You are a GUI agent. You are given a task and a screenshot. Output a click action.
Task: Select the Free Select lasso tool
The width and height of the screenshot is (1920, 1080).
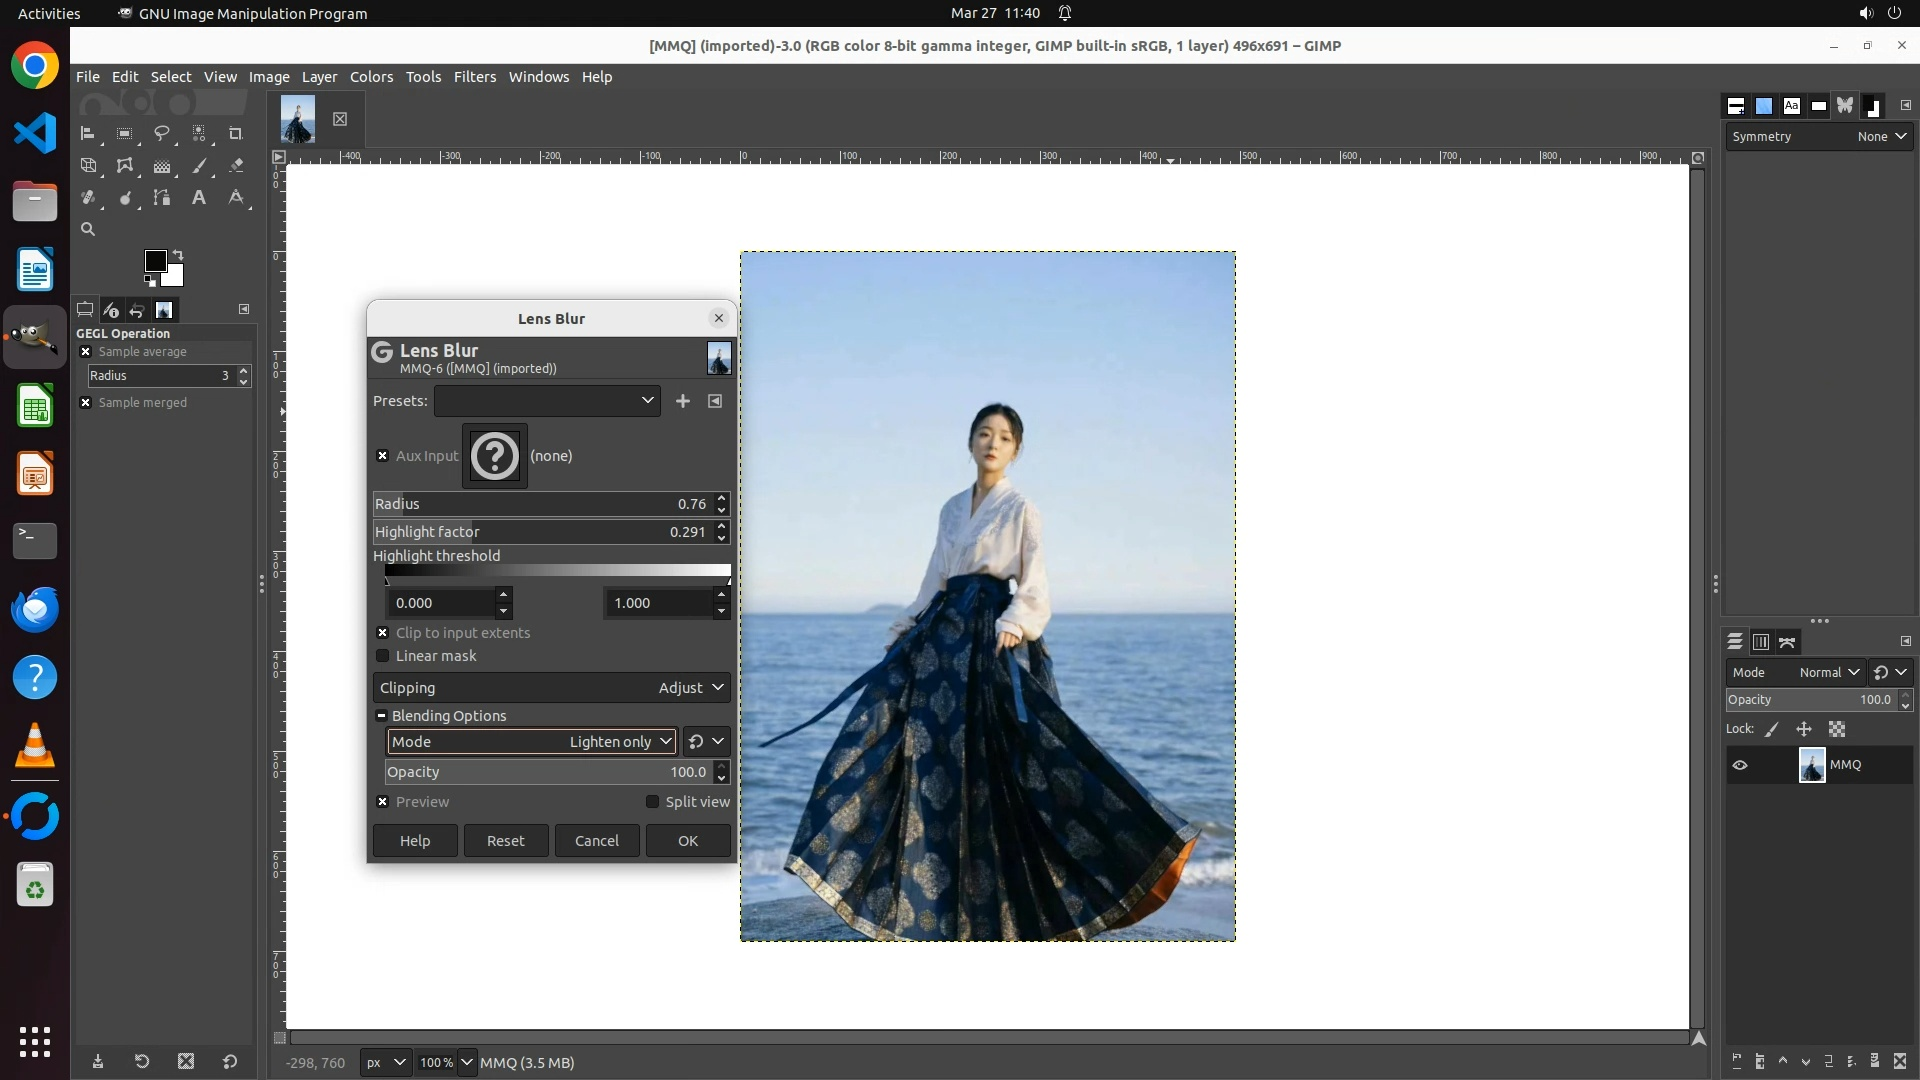click(161, 133)
